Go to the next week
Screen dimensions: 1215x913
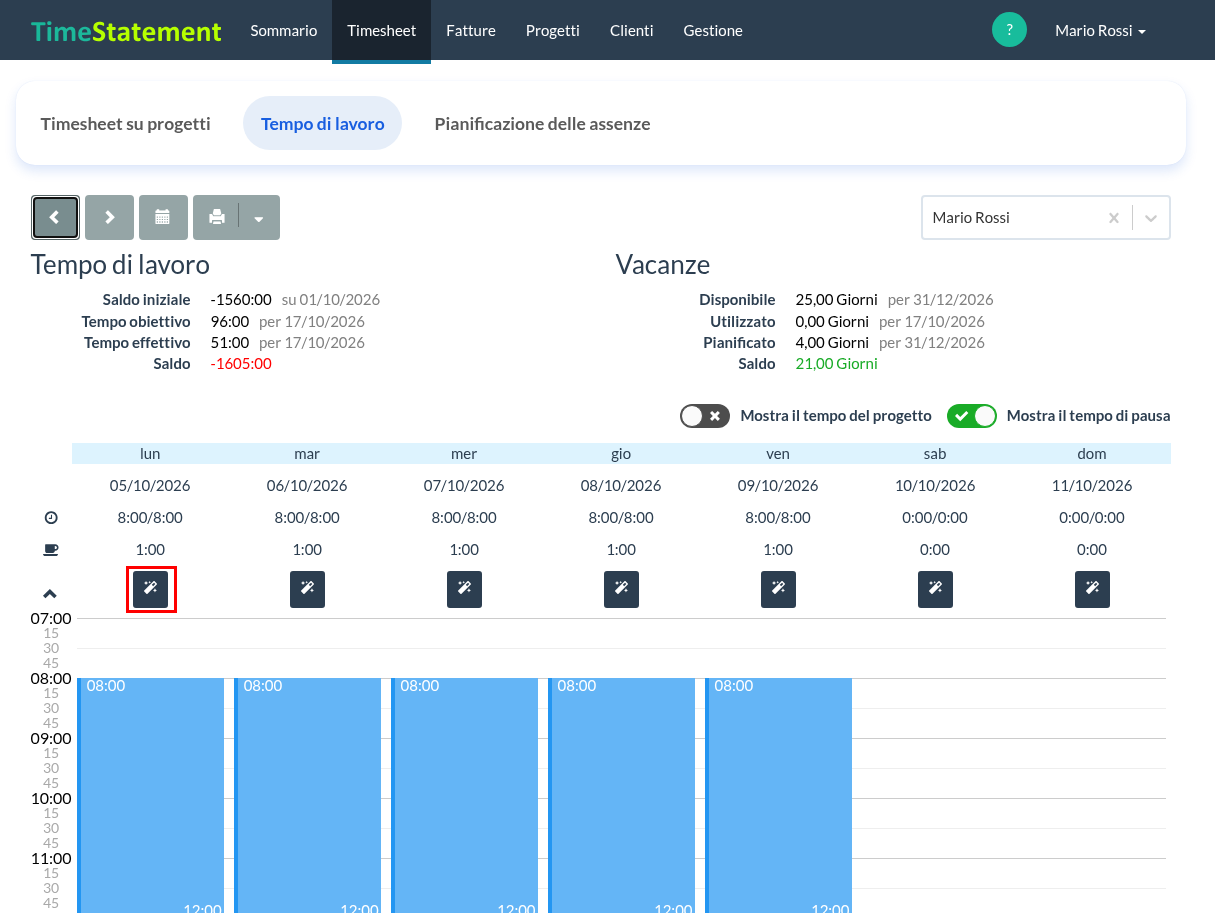coord(109,217)
